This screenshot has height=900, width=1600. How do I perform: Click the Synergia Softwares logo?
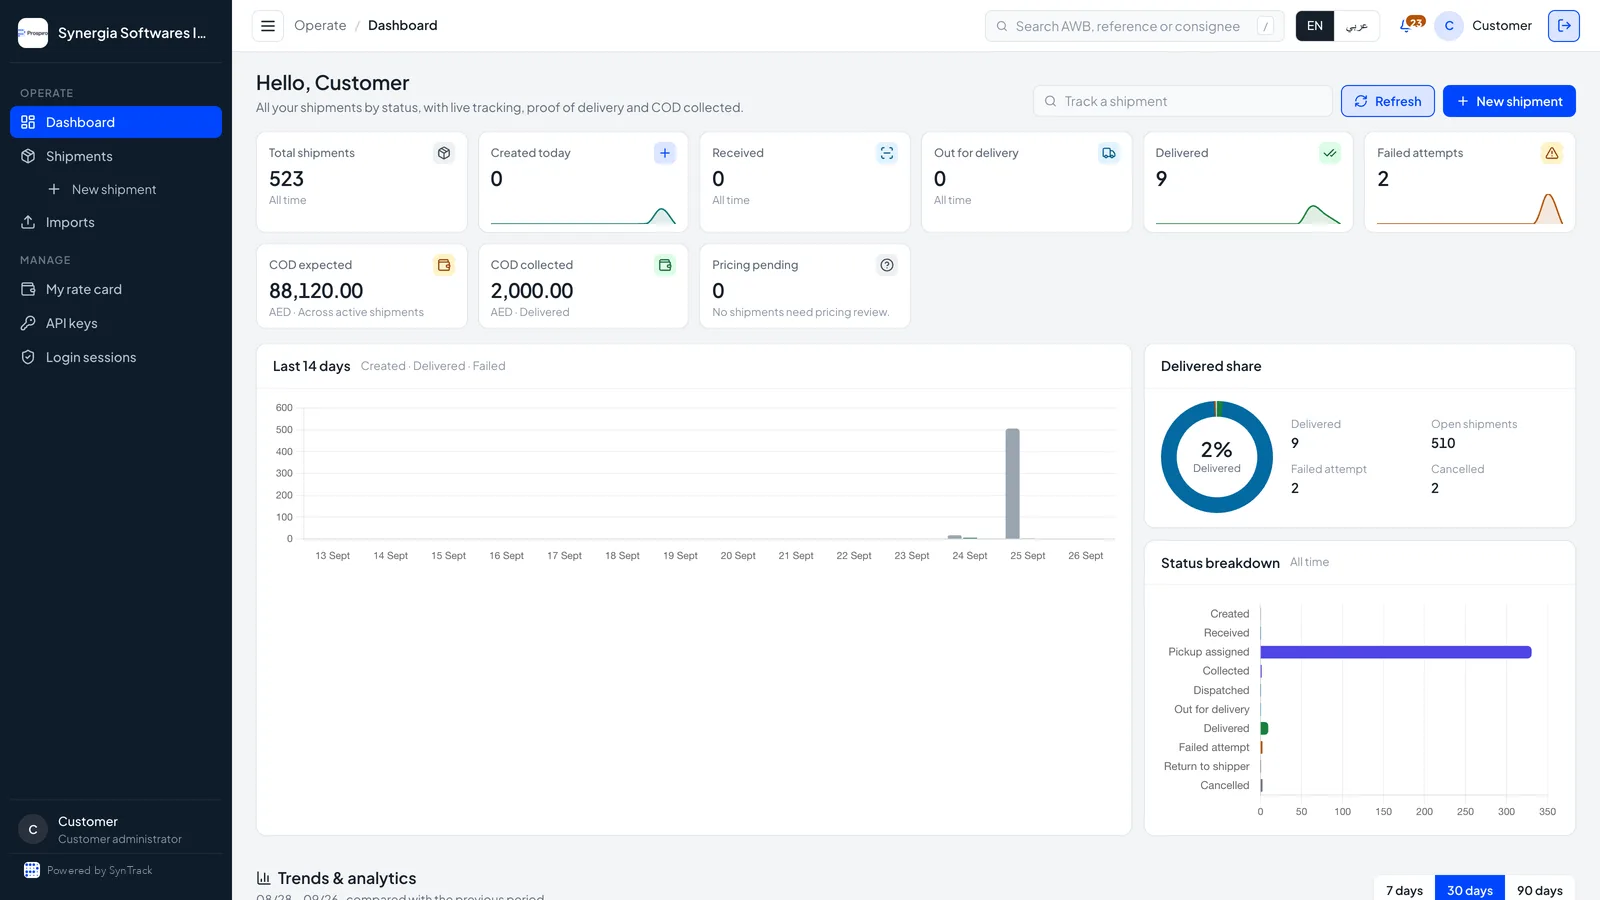33,33
